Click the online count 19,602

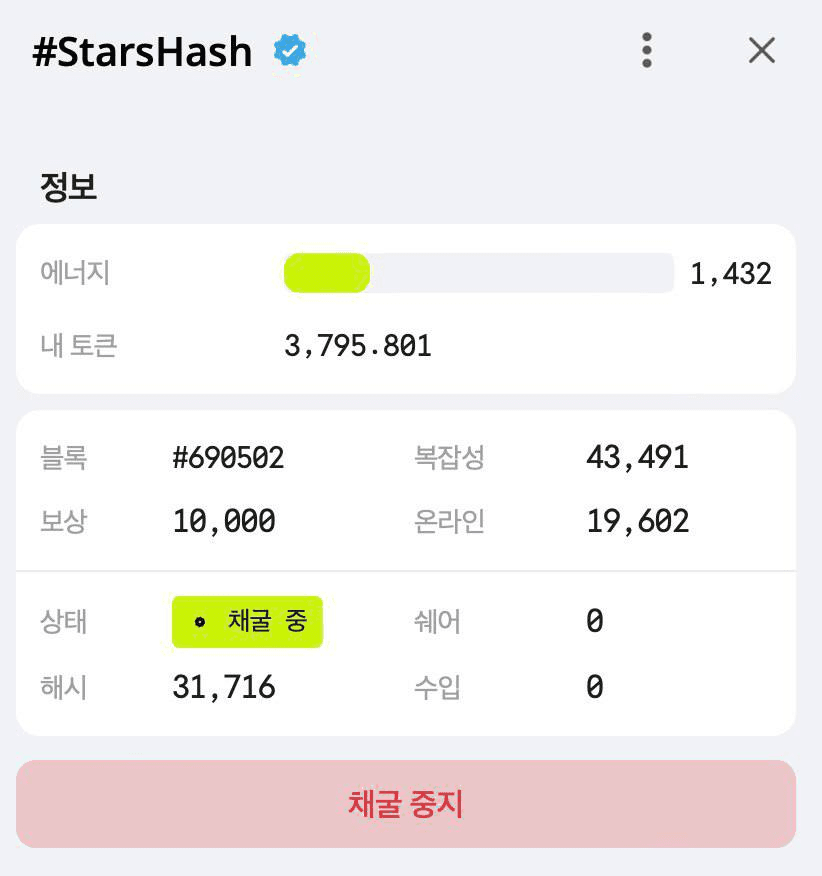point(638,521)
